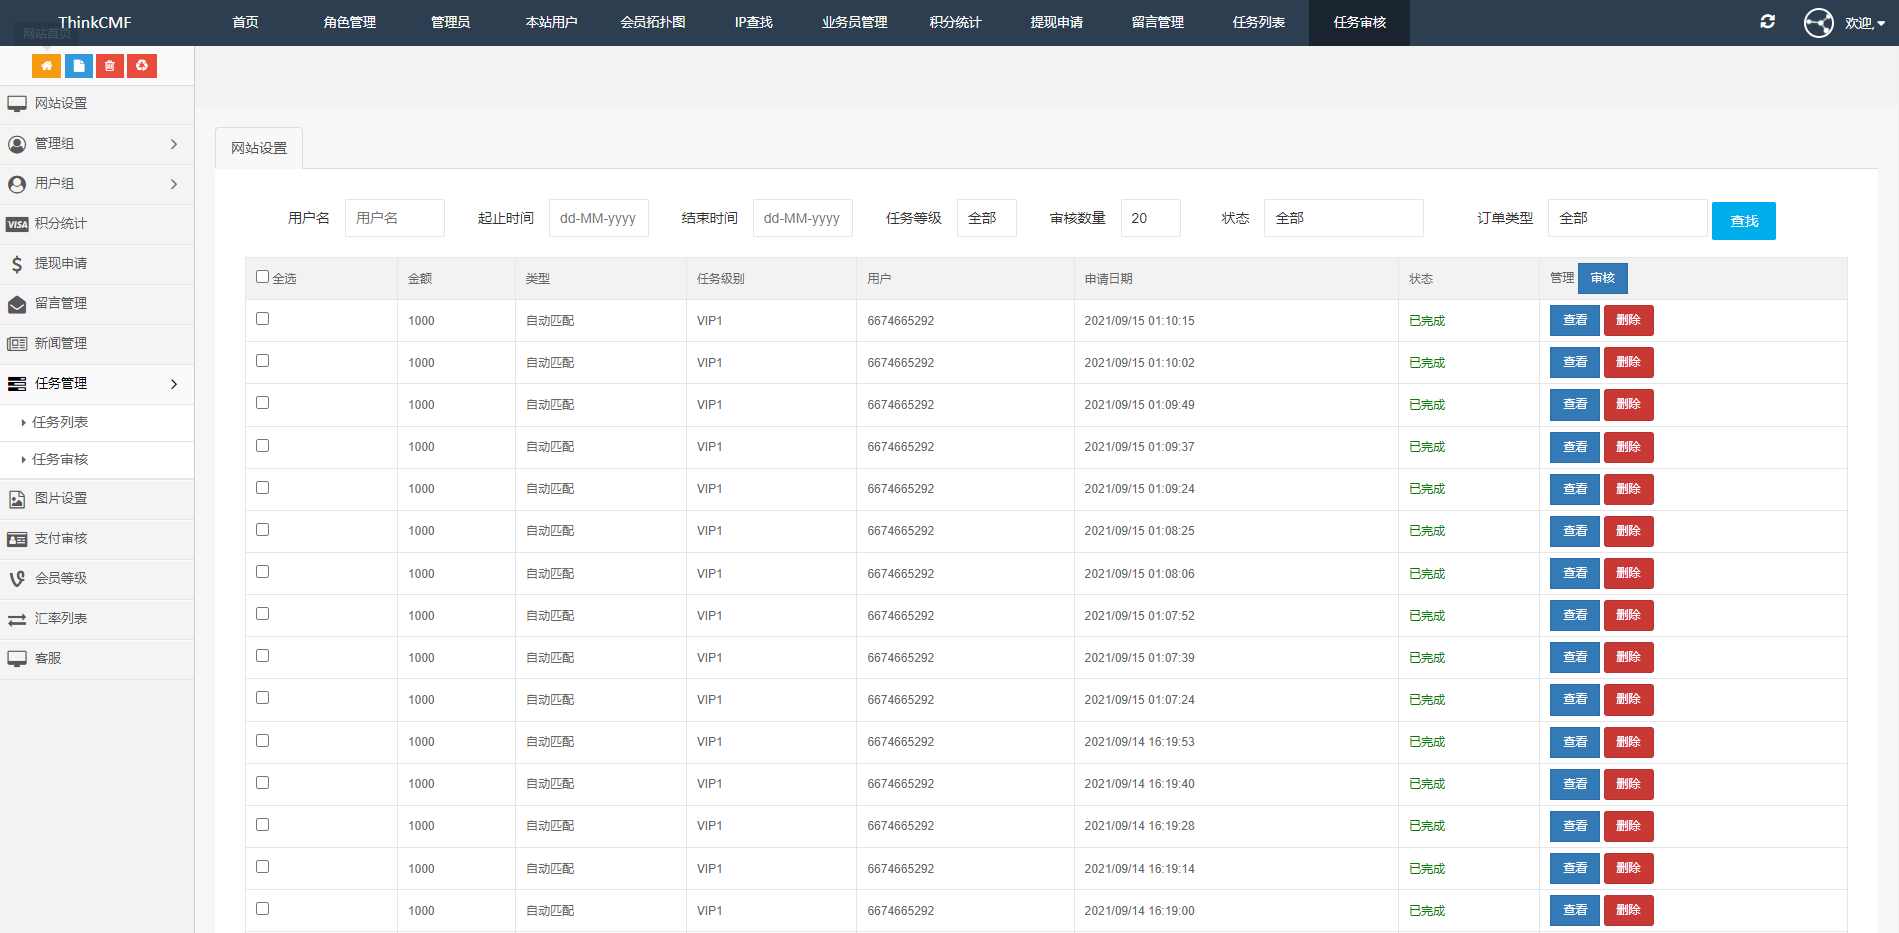Open the 状态 filter dropdown
This screenshot has height=933, width=1899.
(x=1343, y=218)
